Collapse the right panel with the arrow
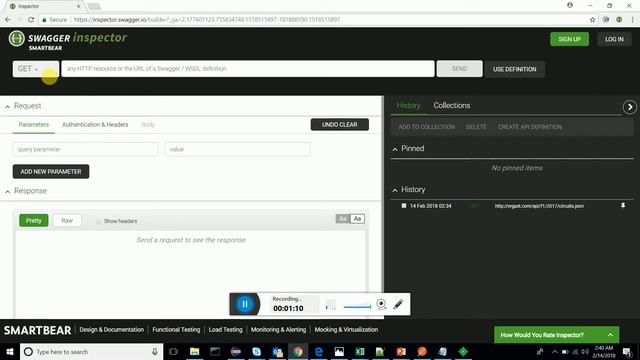This screenshot has width=640, height=360. coord(630,107)
